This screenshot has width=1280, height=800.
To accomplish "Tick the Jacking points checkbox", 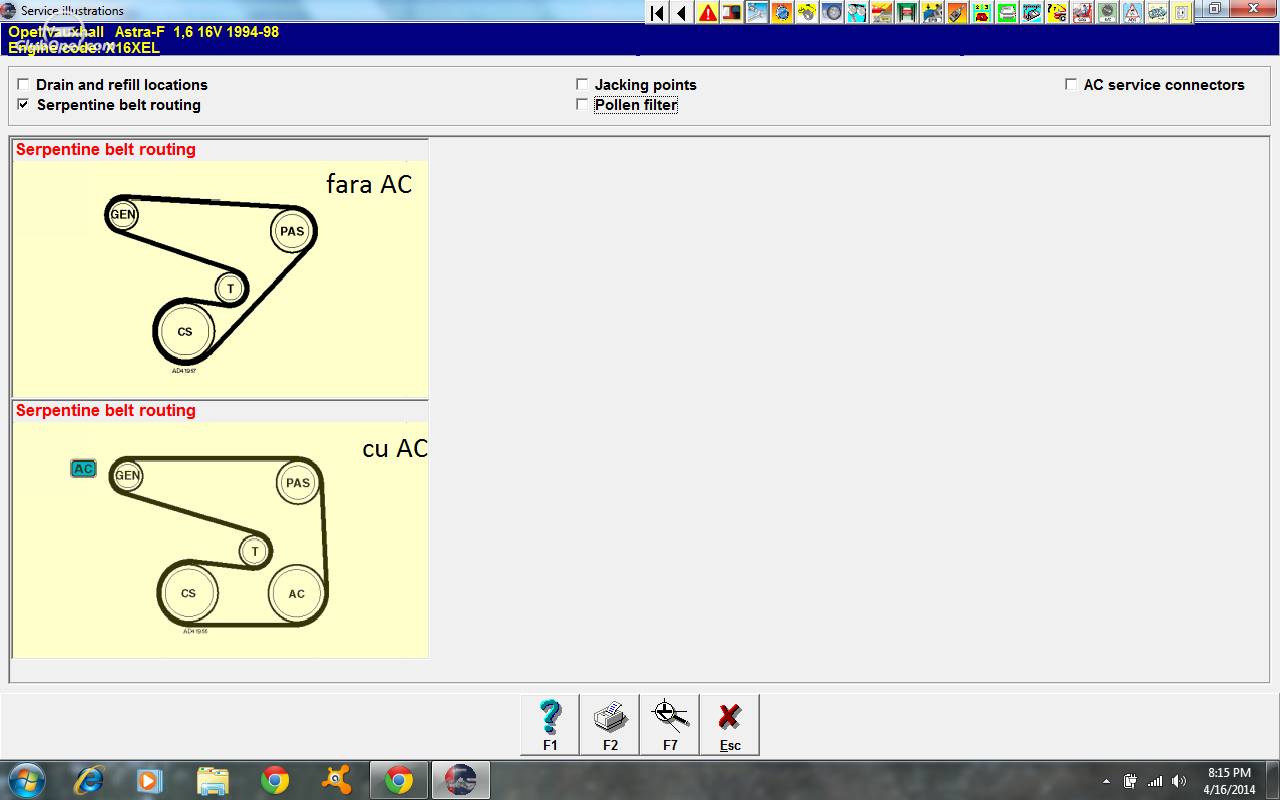I will (582, 85).
